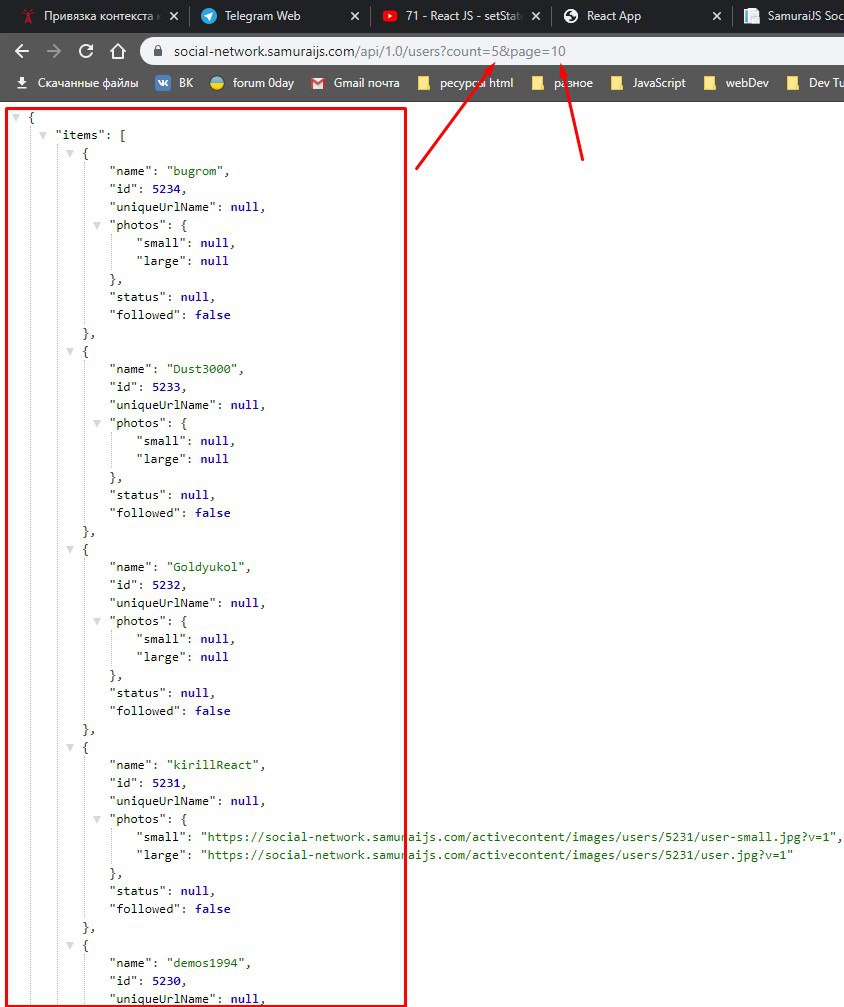Open the browser home page icon
Viewport: 844px width, 1007px height.
pyautogui.click(x=118, y=51)
